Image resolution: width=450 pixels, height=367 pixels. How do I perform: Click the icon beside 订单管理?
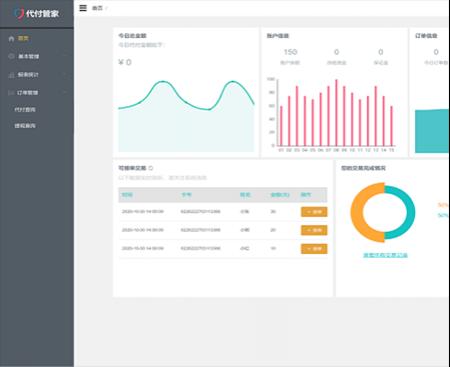tap(11, 93)
